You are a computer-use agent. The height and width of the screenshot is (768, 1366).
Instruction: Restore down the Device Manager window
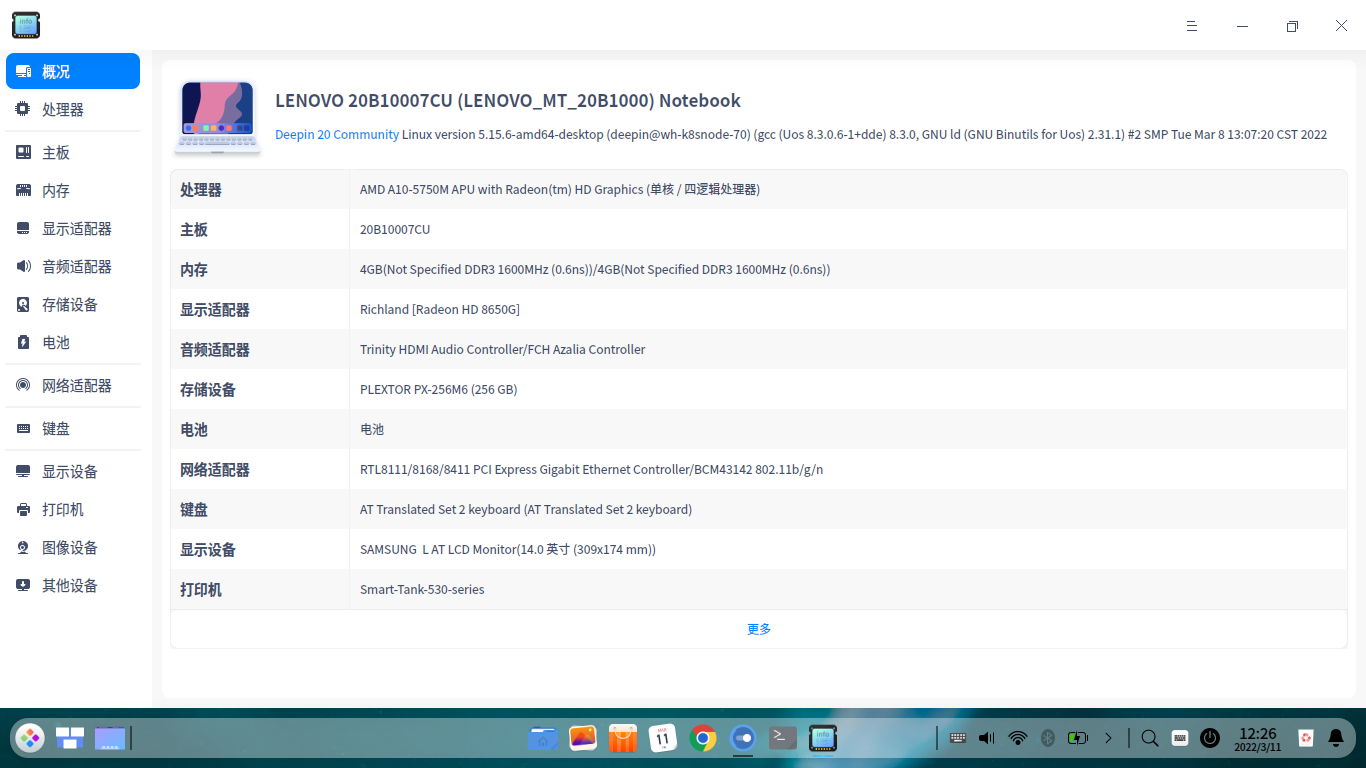coord(1292,26)
